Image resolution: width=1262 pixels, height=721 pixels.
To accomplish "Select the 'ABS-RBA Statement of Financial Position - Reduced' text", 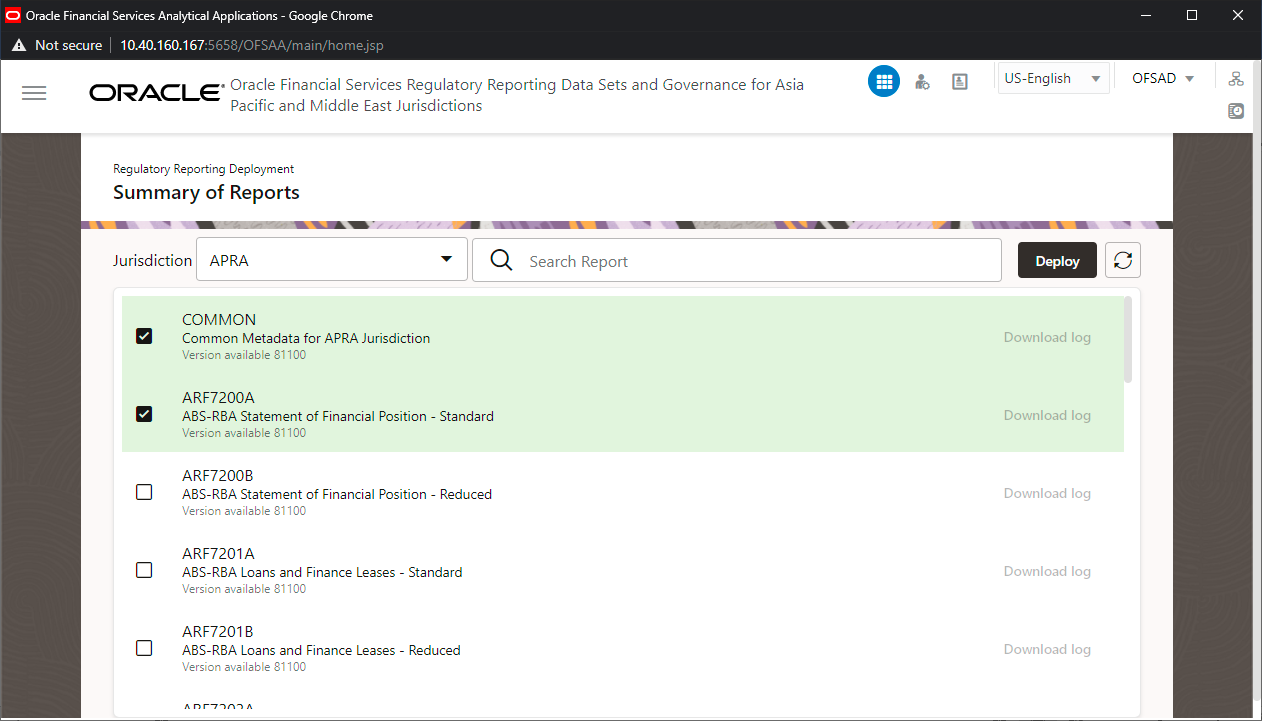I will click(337, 494).
